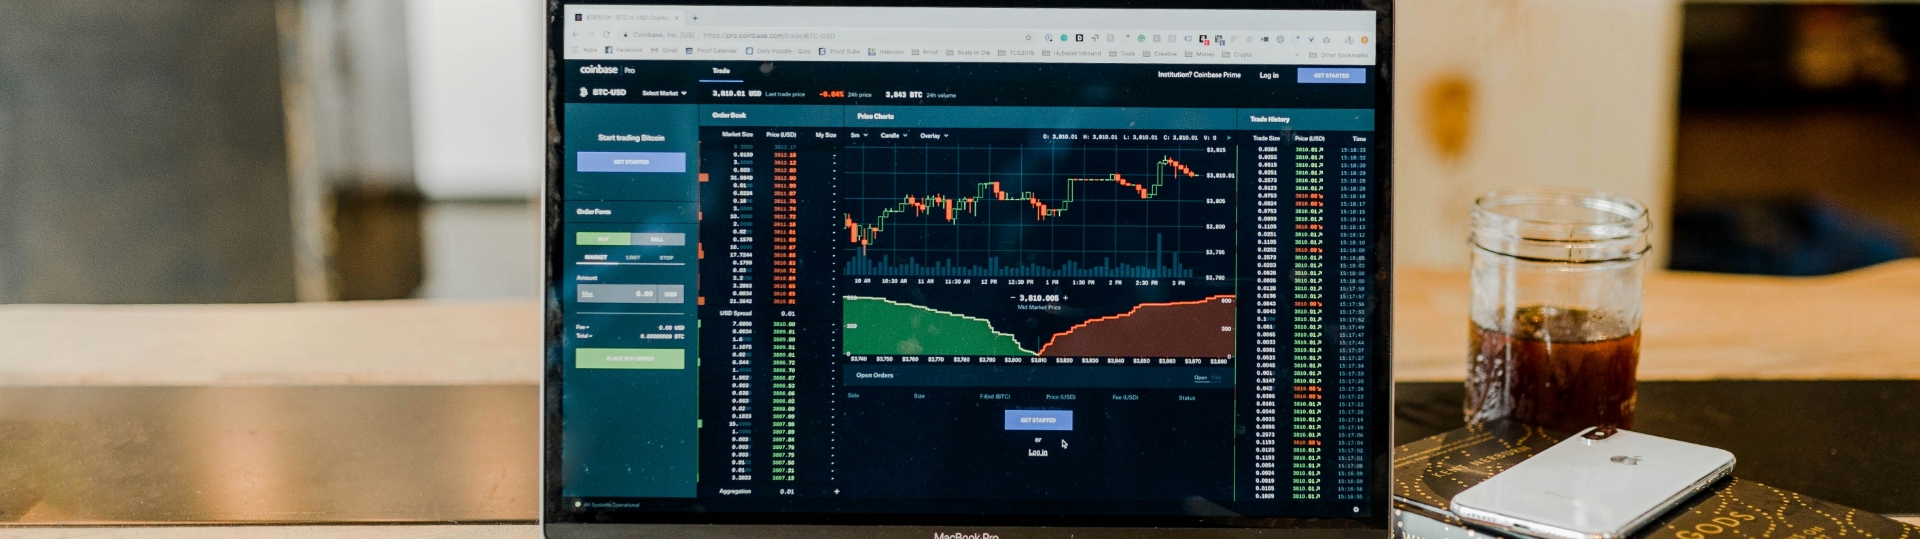
Task: Bookmark page with the star icon
Action: coord(1028,38)
